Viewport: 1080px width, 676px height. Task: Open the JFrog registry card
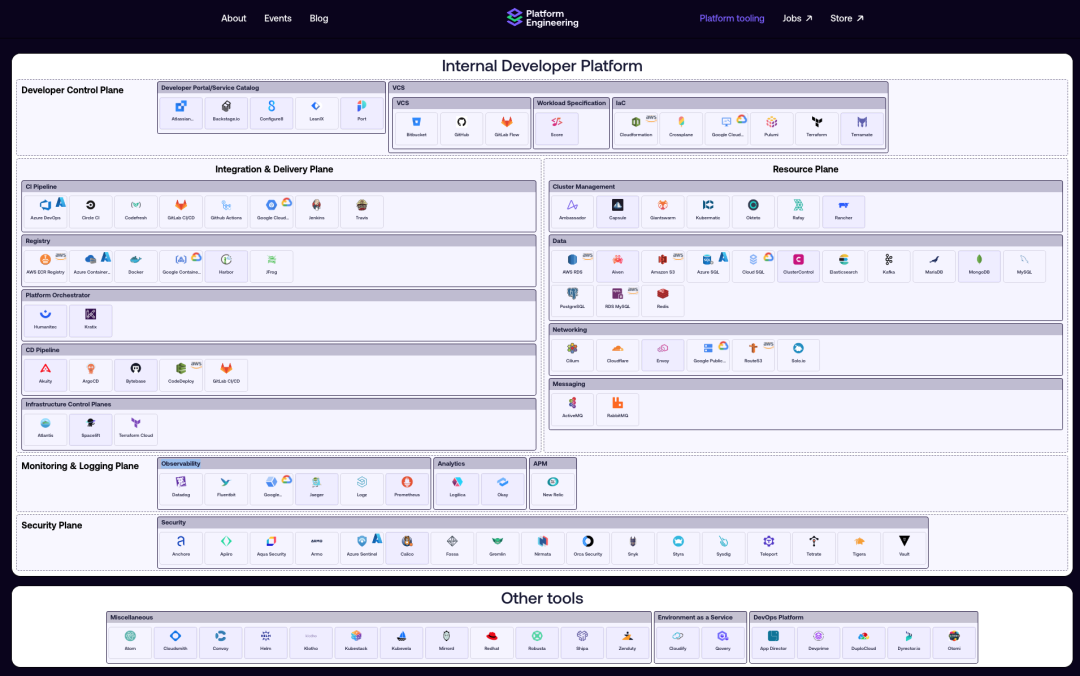click(x=271, y=265)
